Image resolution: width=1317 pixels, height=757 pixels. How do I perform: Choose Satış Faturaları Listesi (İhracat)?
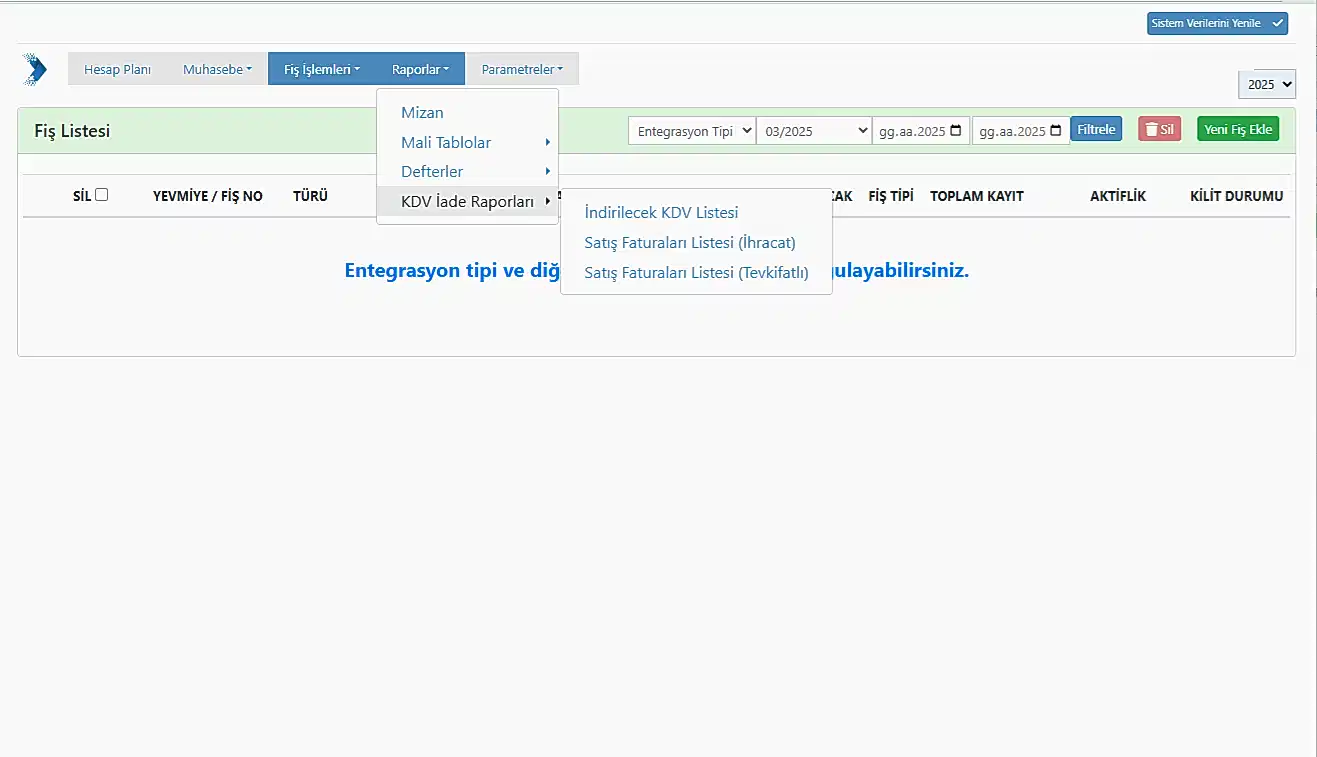(689, 242)
